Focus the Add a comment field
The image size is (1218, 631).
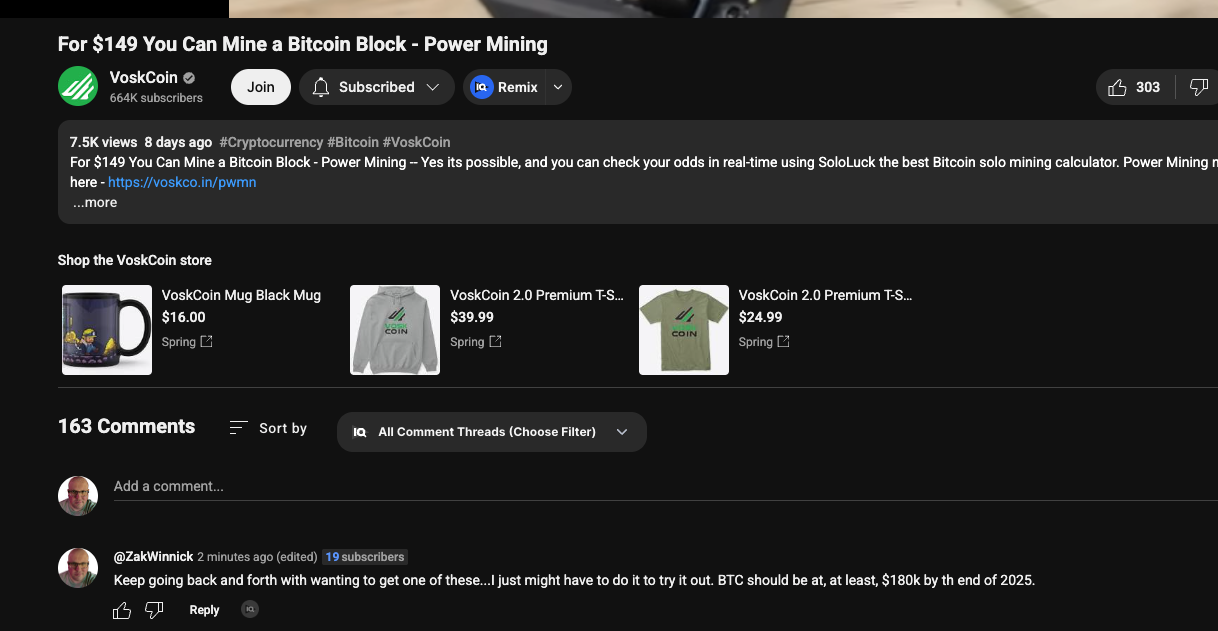(665, 487)
